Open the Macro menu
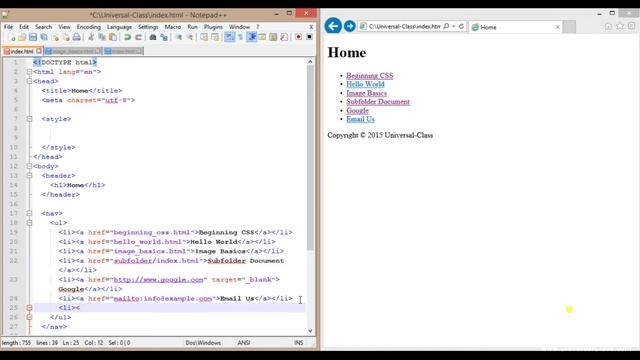The width and height of the screenshot is (640, 360). 173,27
